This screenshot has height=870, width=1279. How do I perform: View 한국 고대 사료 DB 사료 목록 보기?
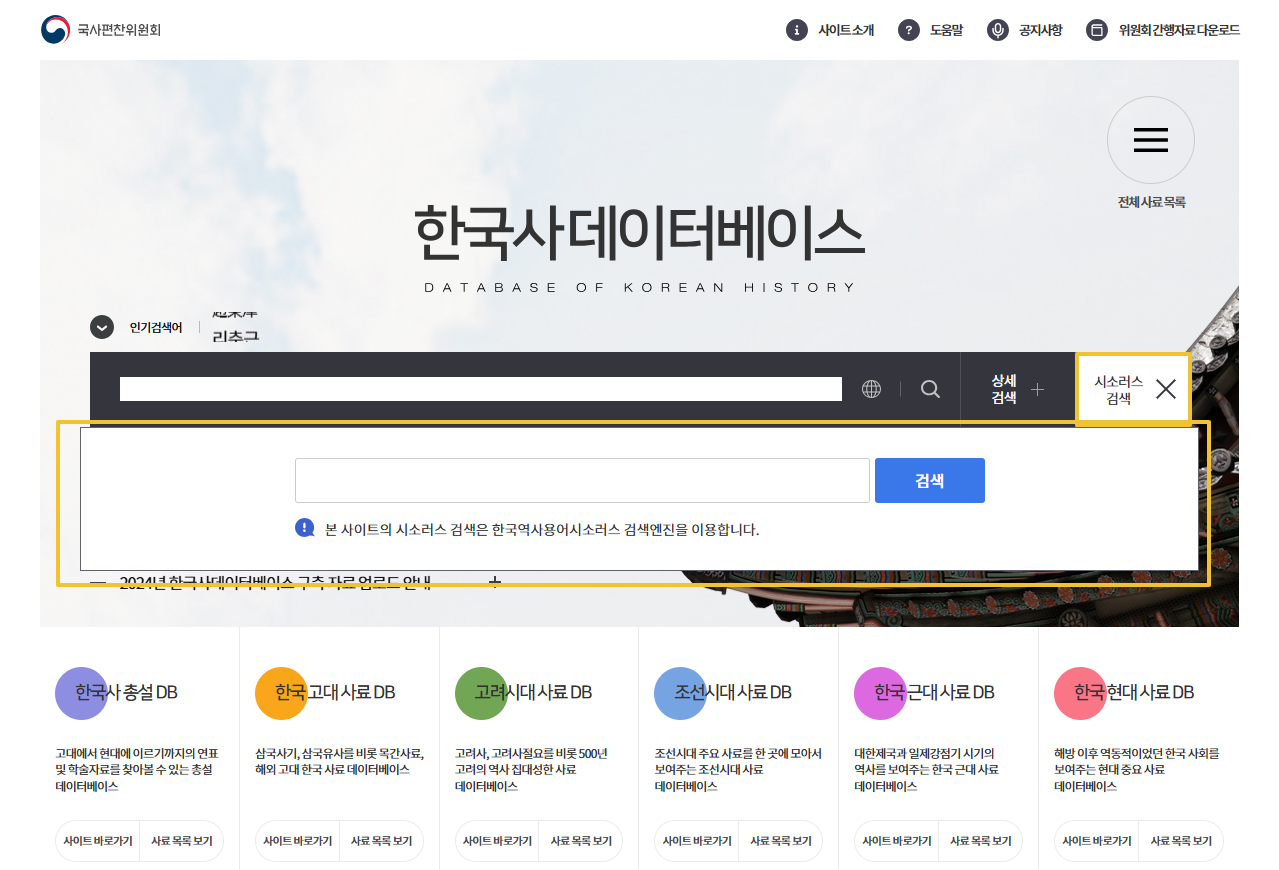pos(381,841)
